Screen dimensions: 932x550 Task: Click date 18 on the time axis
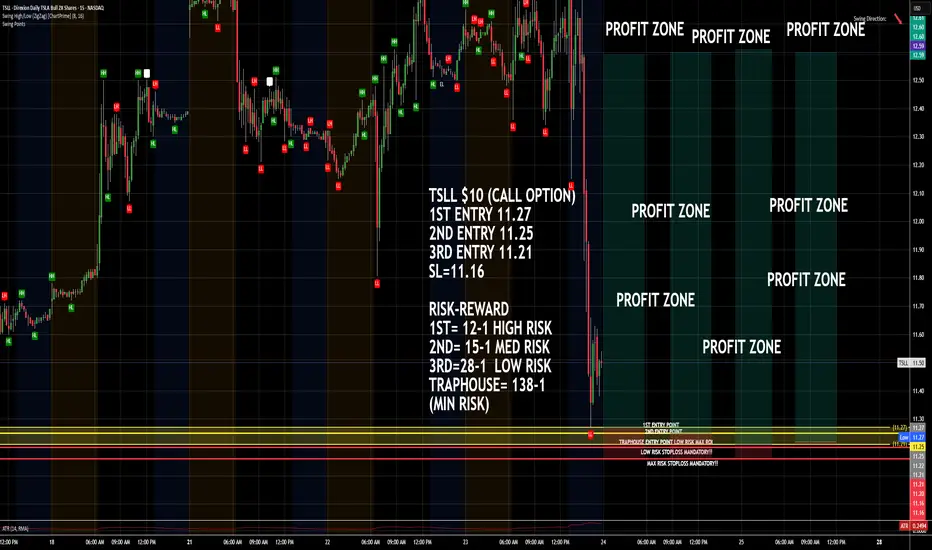(52, 542)
